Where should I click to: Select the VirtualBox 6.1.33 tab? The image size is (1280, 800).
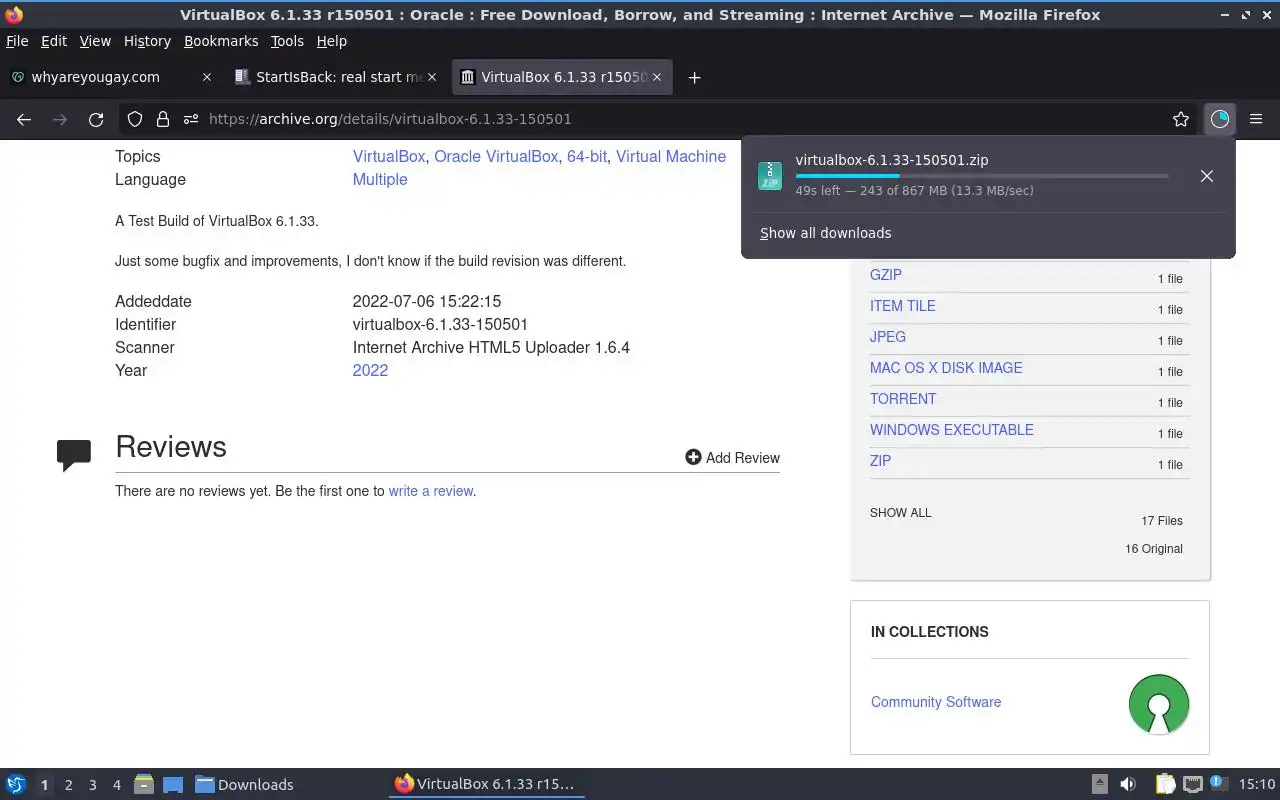pos(562,77)
